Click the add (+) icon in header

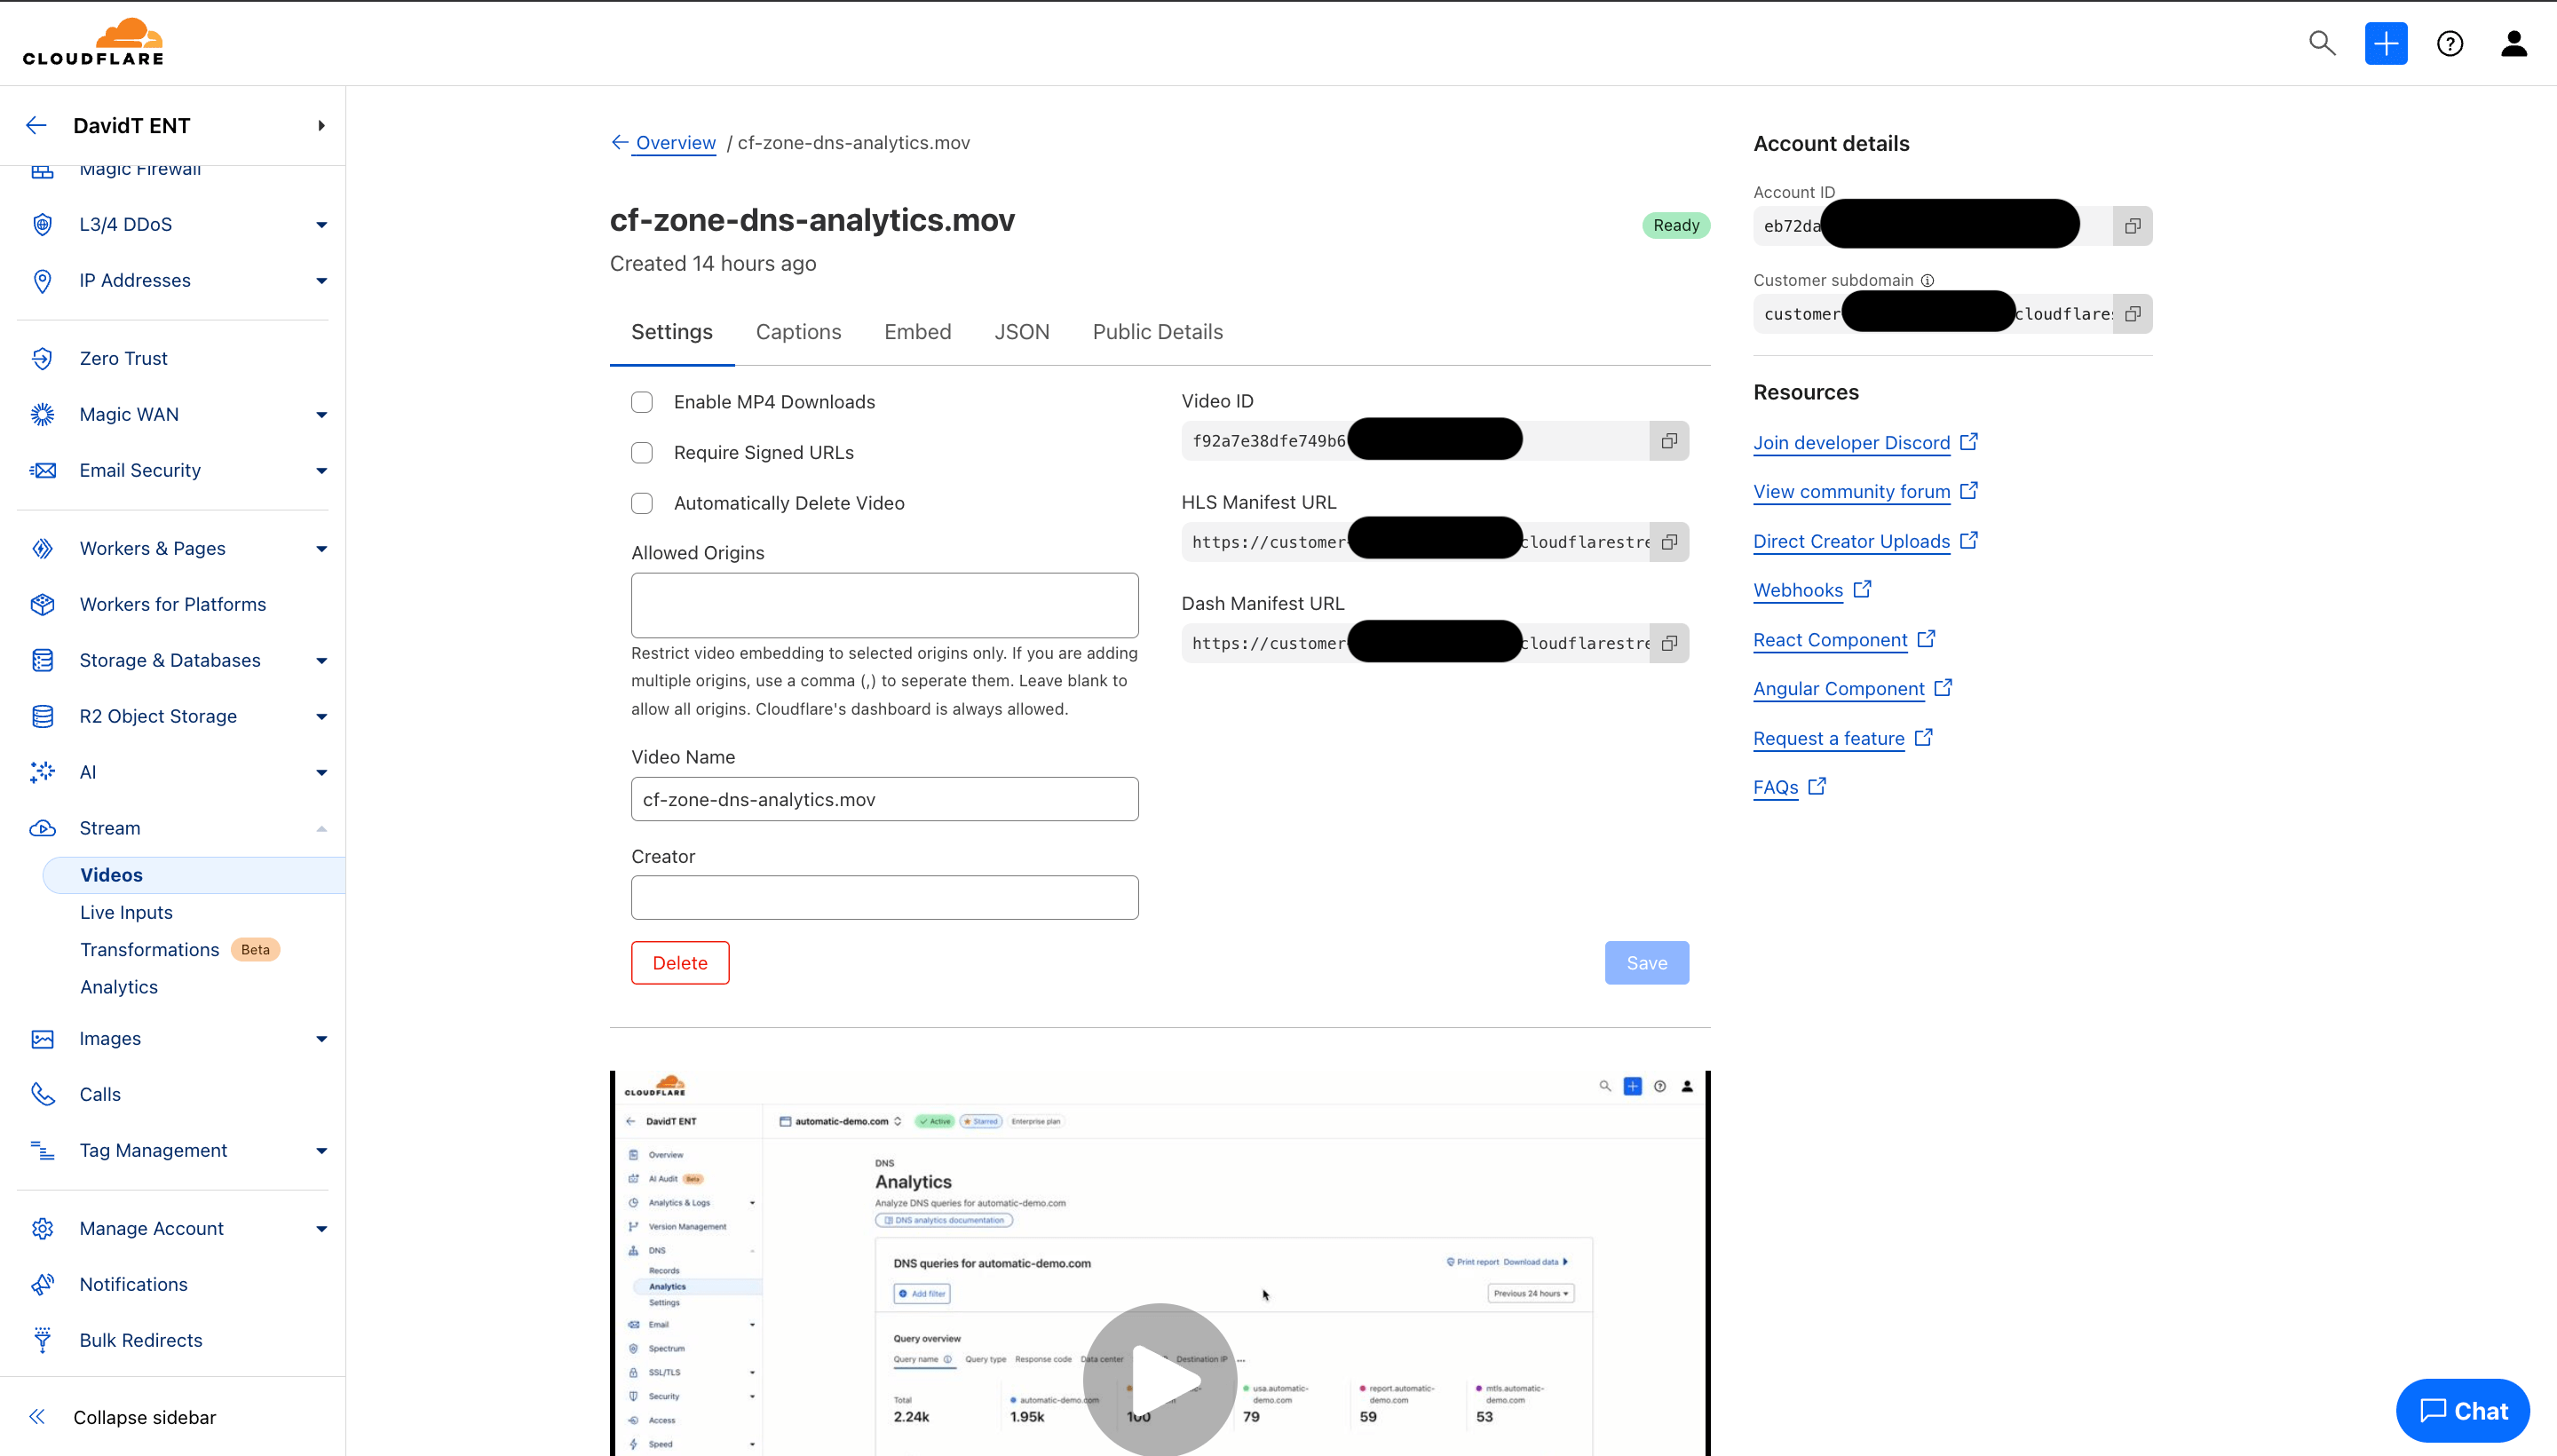(x=2386, y=43)
